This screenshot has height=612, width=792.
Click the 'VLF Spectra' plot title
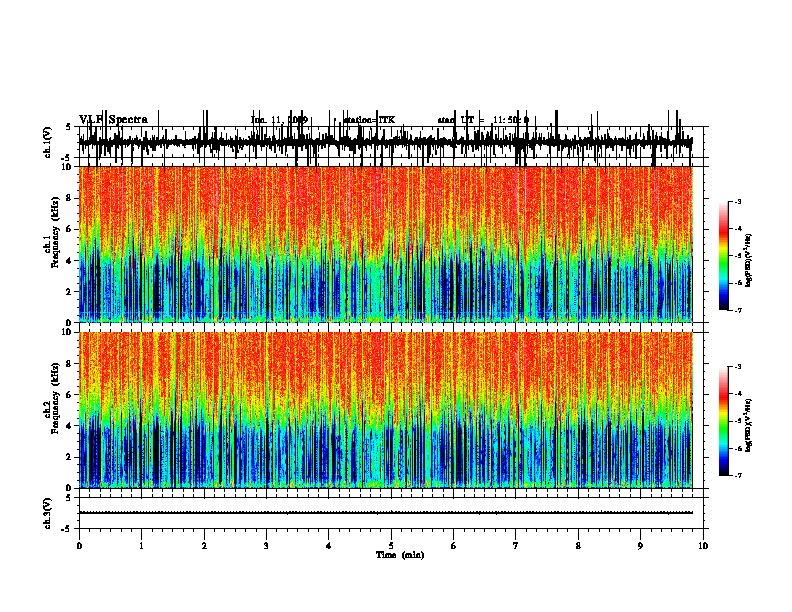click(113, 119)
